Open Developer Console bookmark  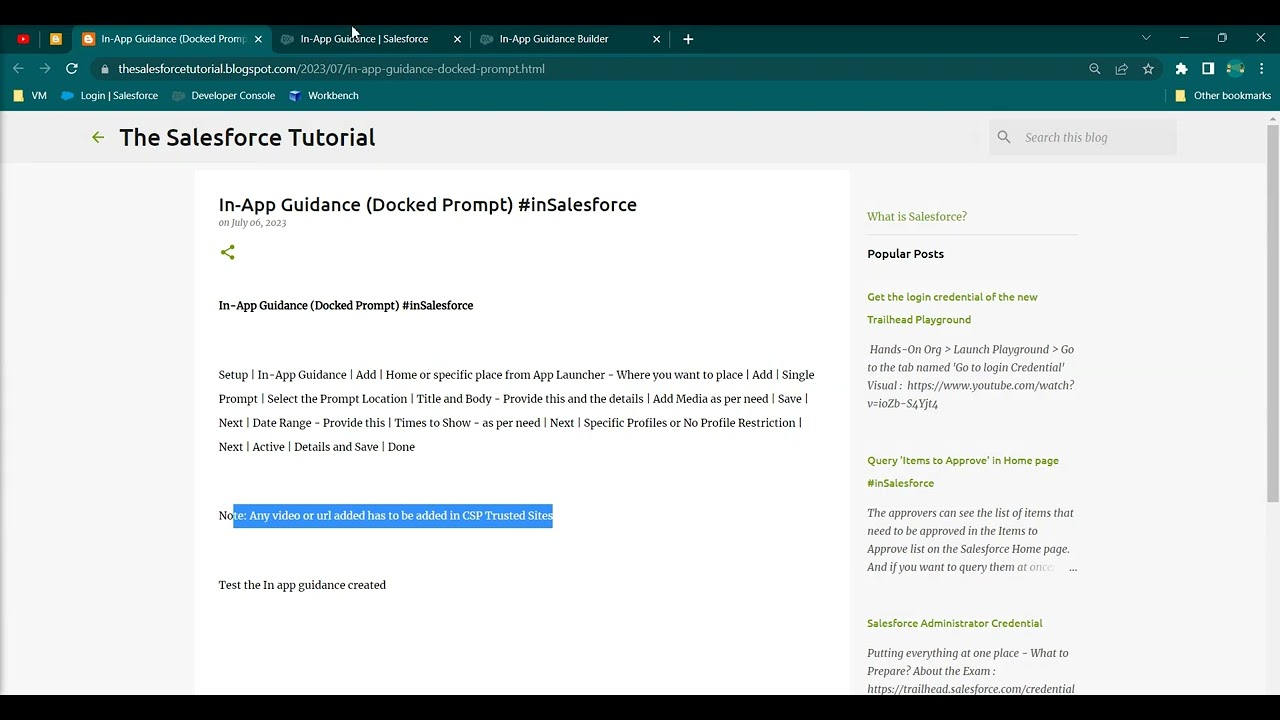point(223,96)
